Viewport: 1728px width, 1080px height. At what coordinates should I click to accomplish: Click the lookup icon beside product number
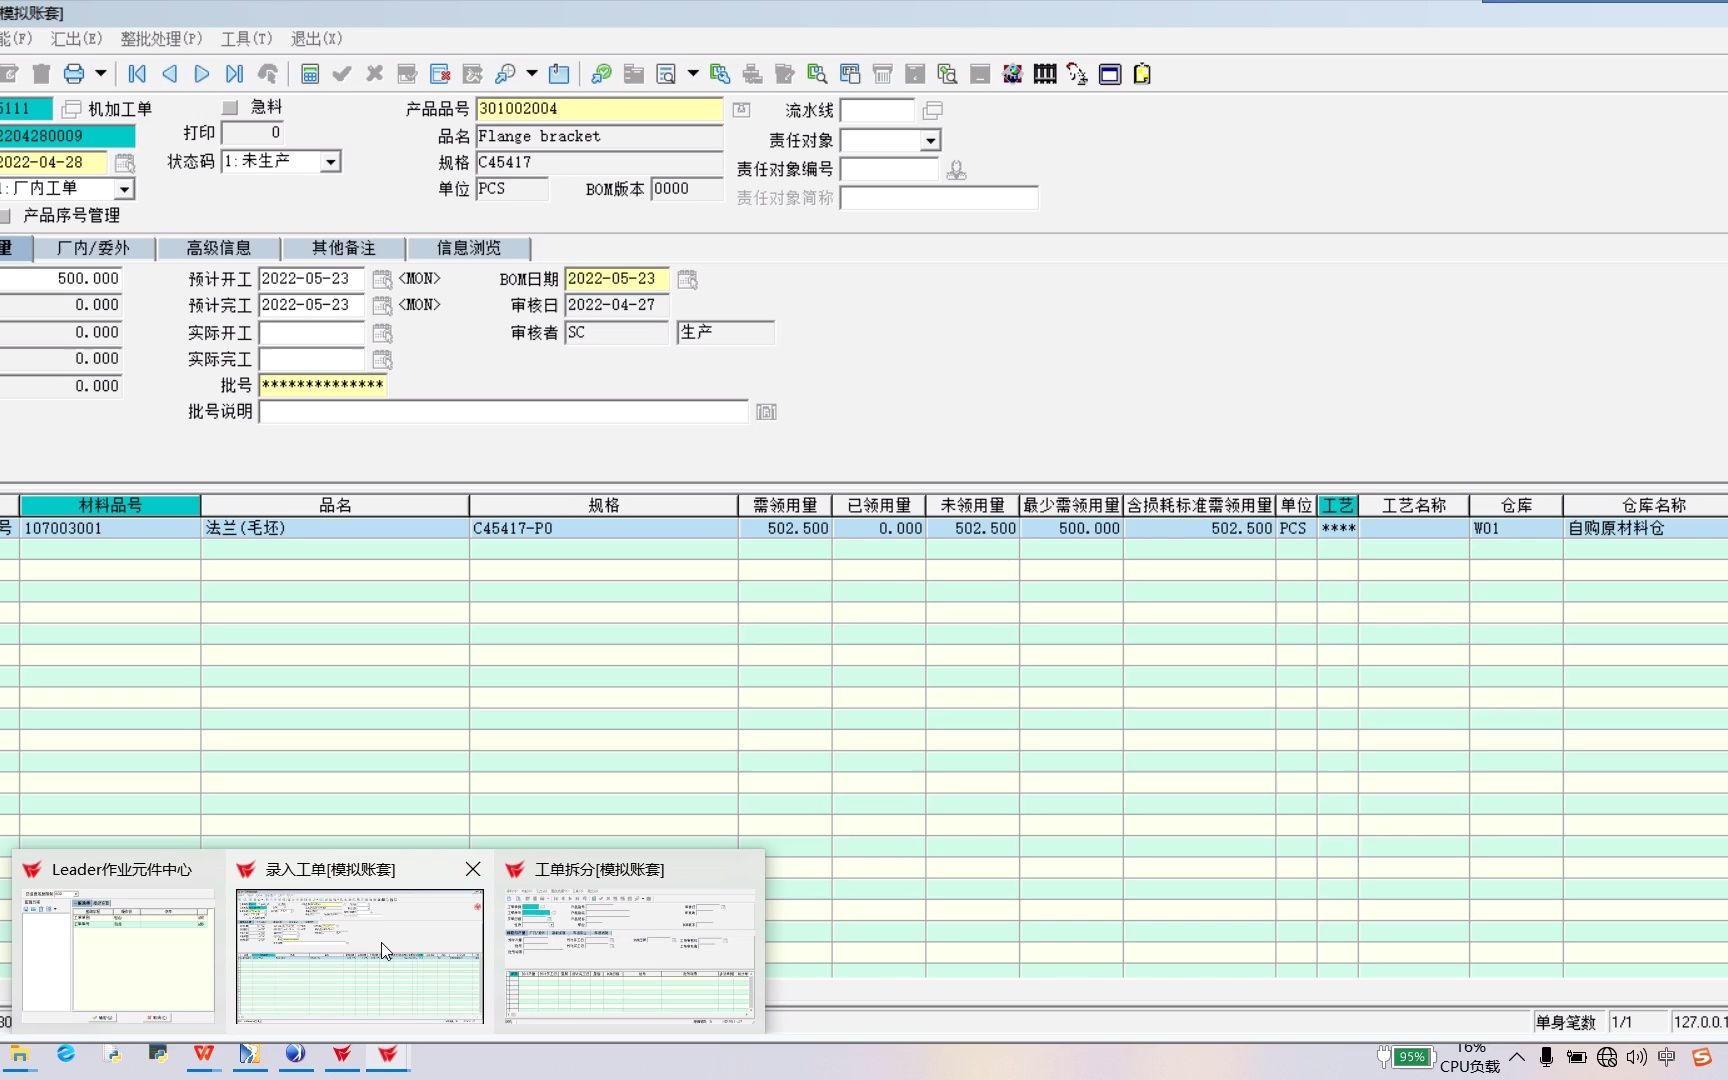point(741,109)
